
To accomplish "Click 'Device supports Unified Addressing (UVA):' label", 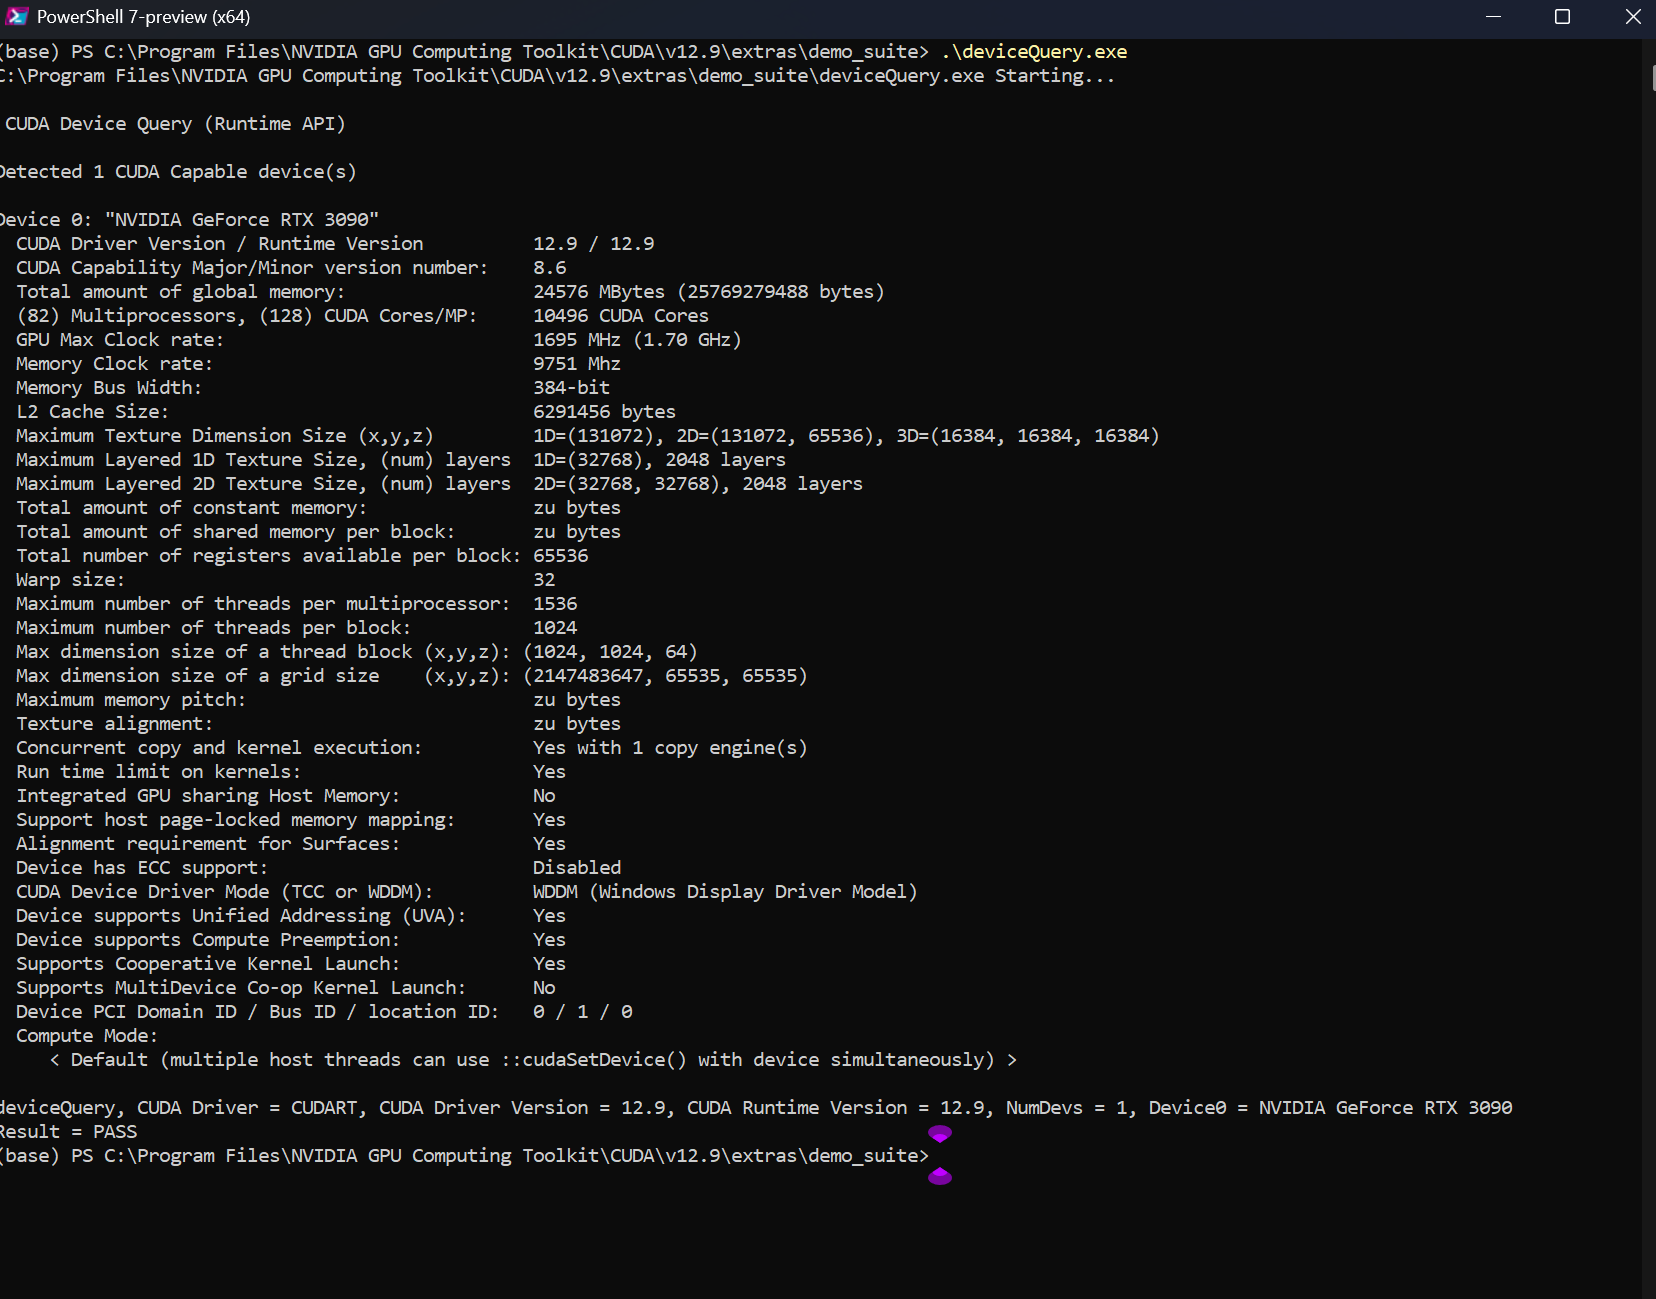I will [241, 916].
